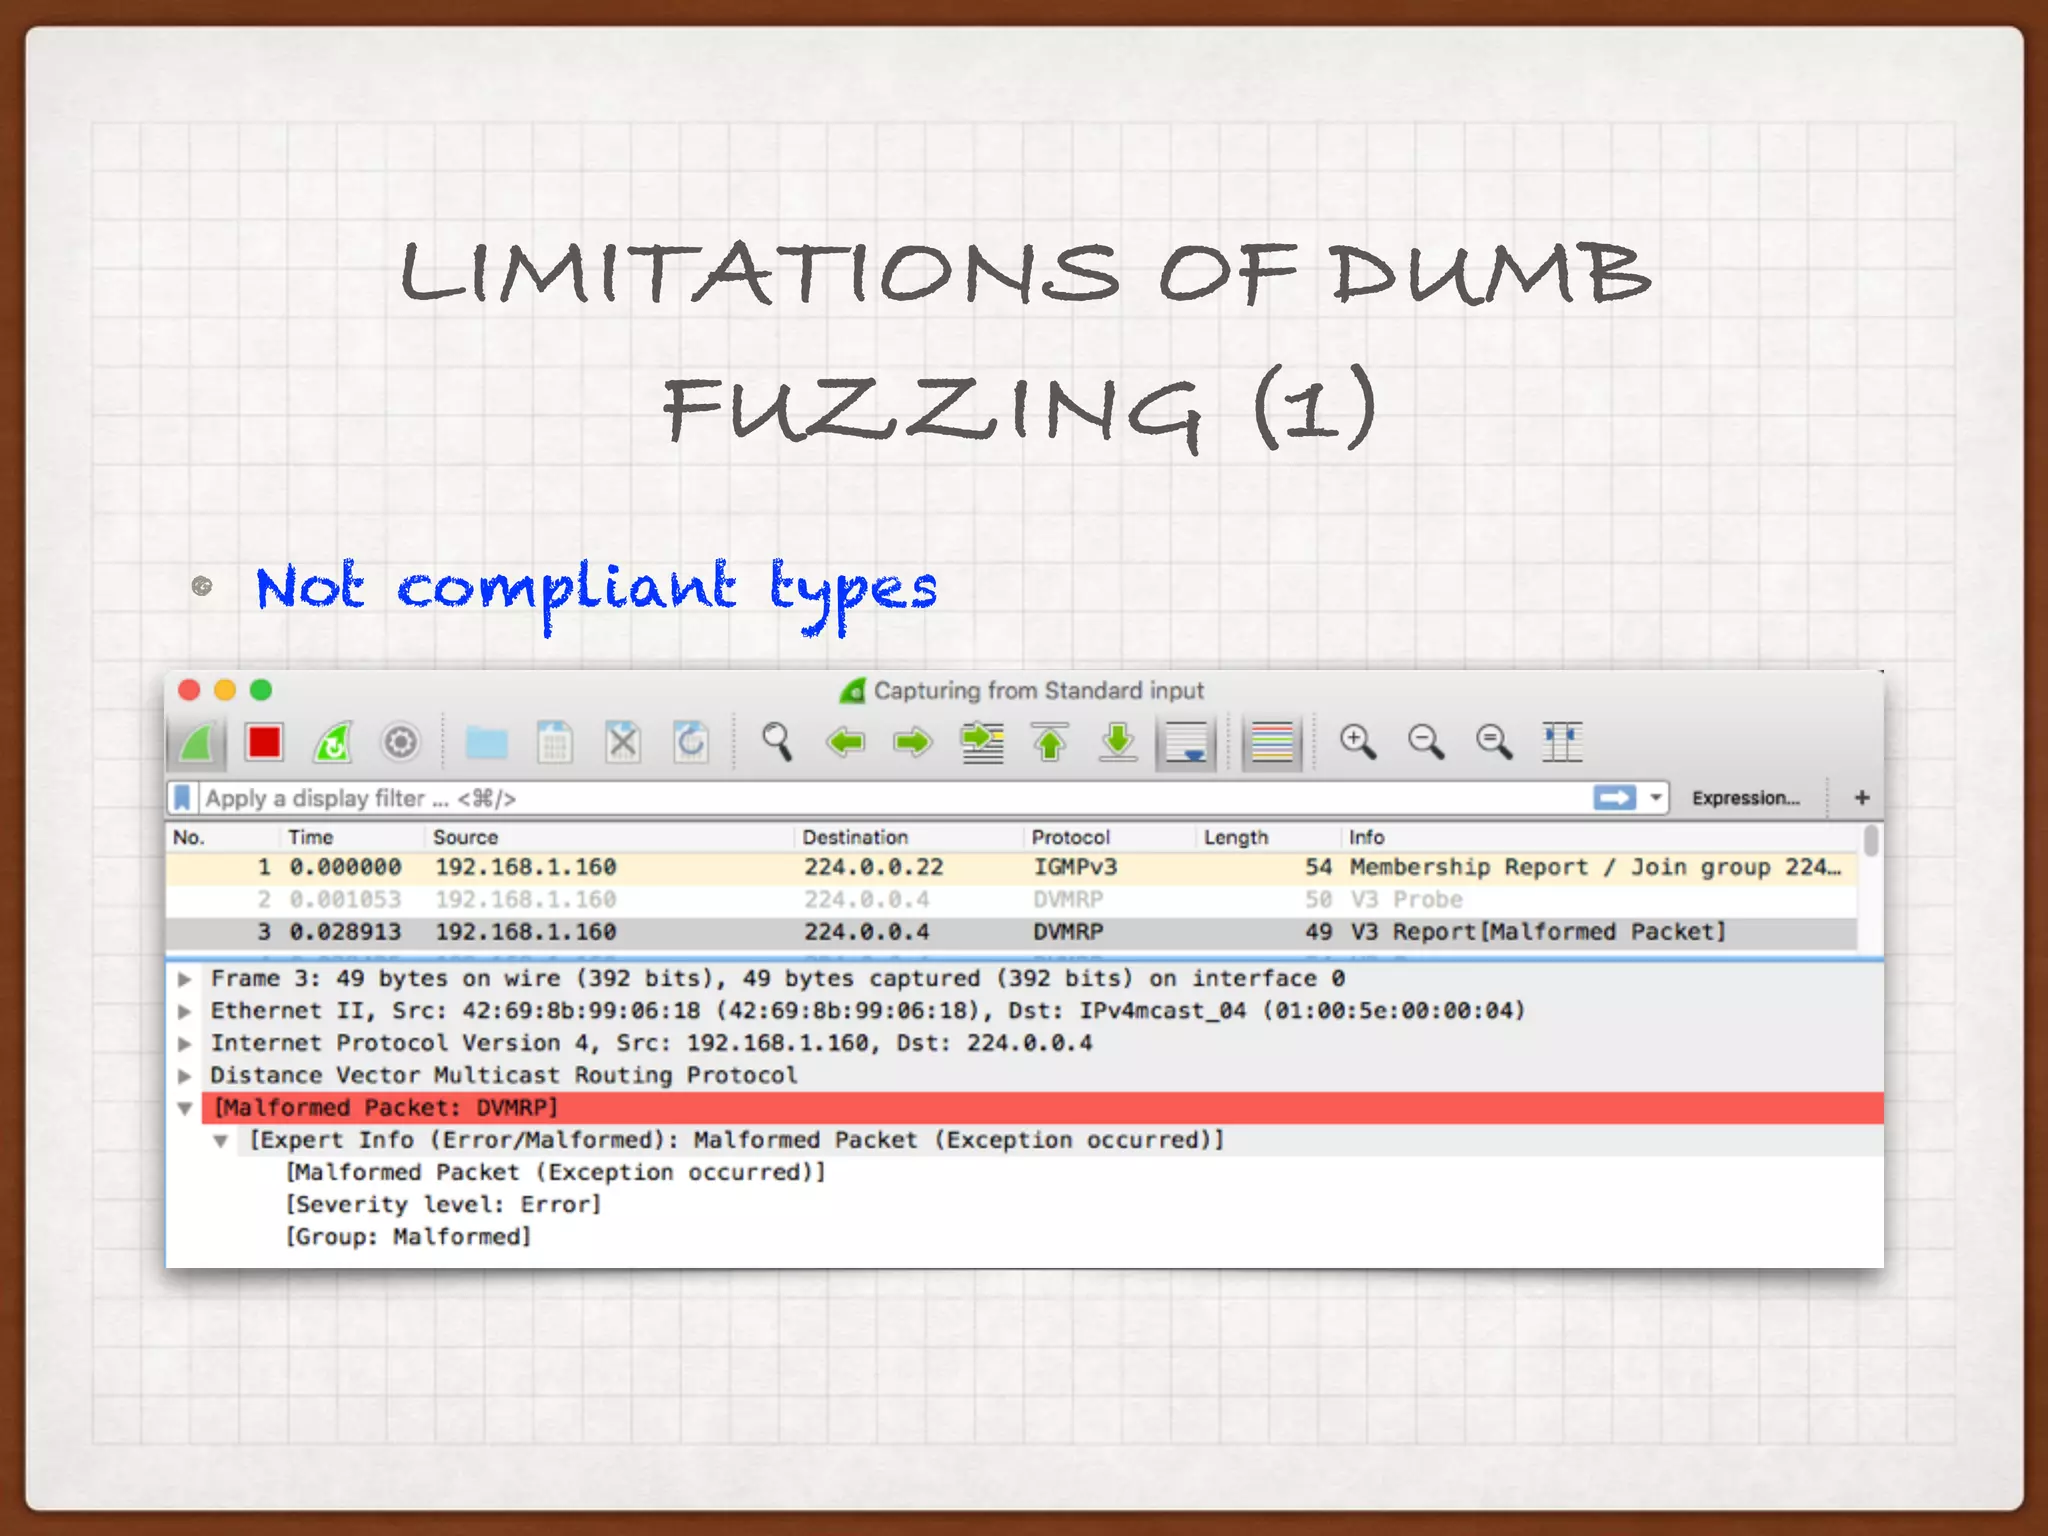Image resolution: width=2048 pixels, height=1536 pixels.
Task: Sort by the Source column header
Action: (x=465, y=837)
